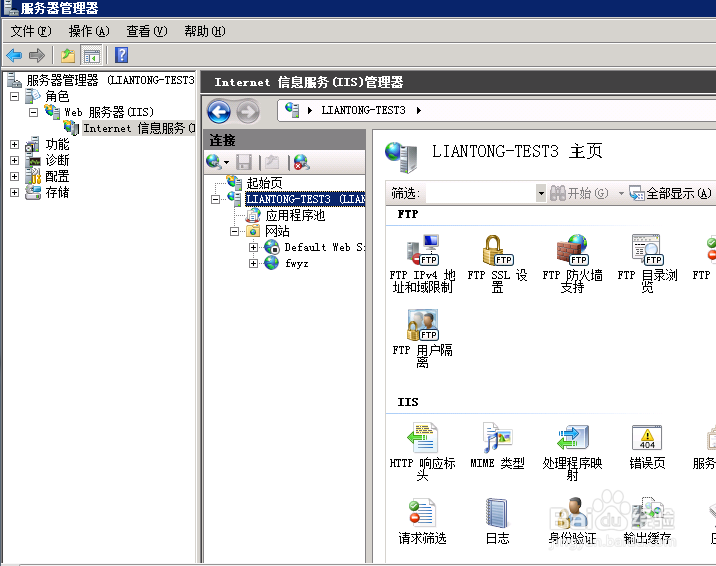Open FTP IPv4 地址和域限制 feature
Screen dimensions: 716x566
tap(422, 263)
